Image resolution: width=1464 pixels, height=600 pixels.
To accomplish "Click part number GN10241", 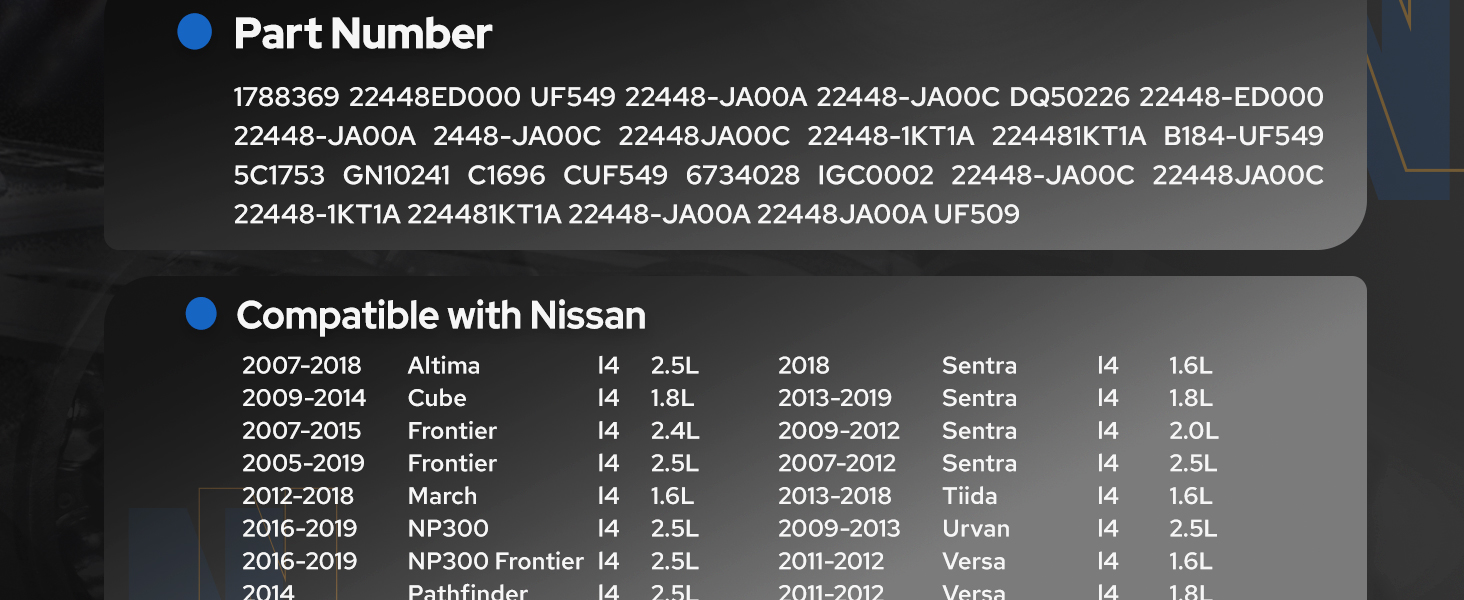I will tap(396, 176).
